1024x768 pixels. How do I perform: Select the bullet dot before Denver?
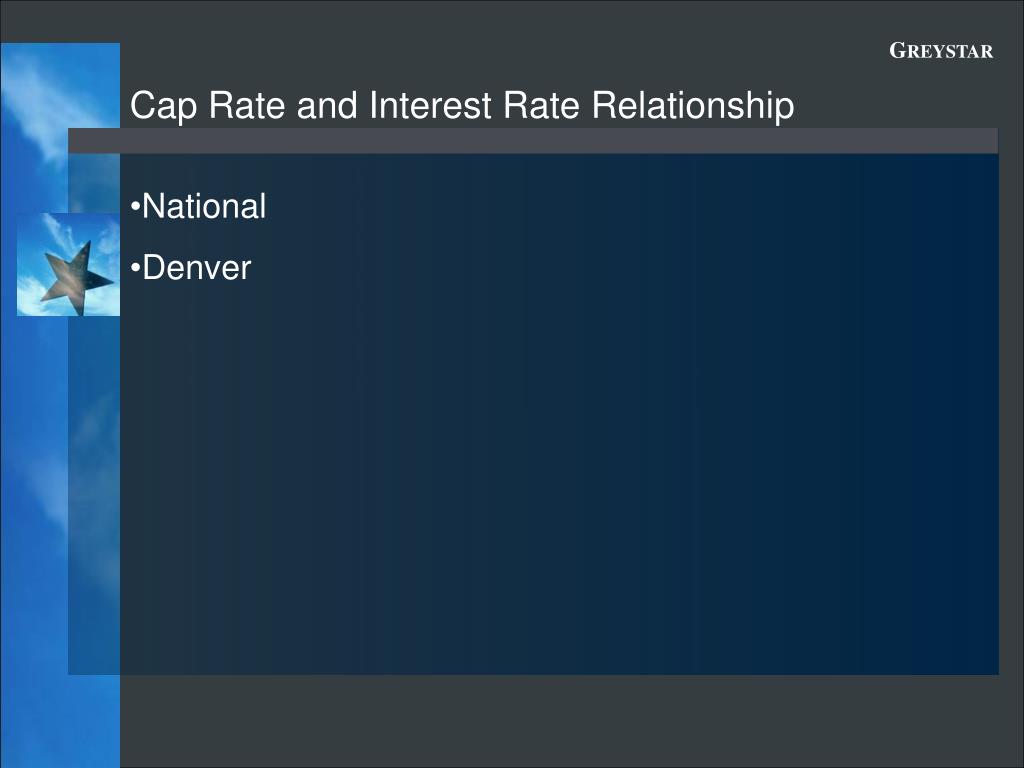[x=135, y=268]
